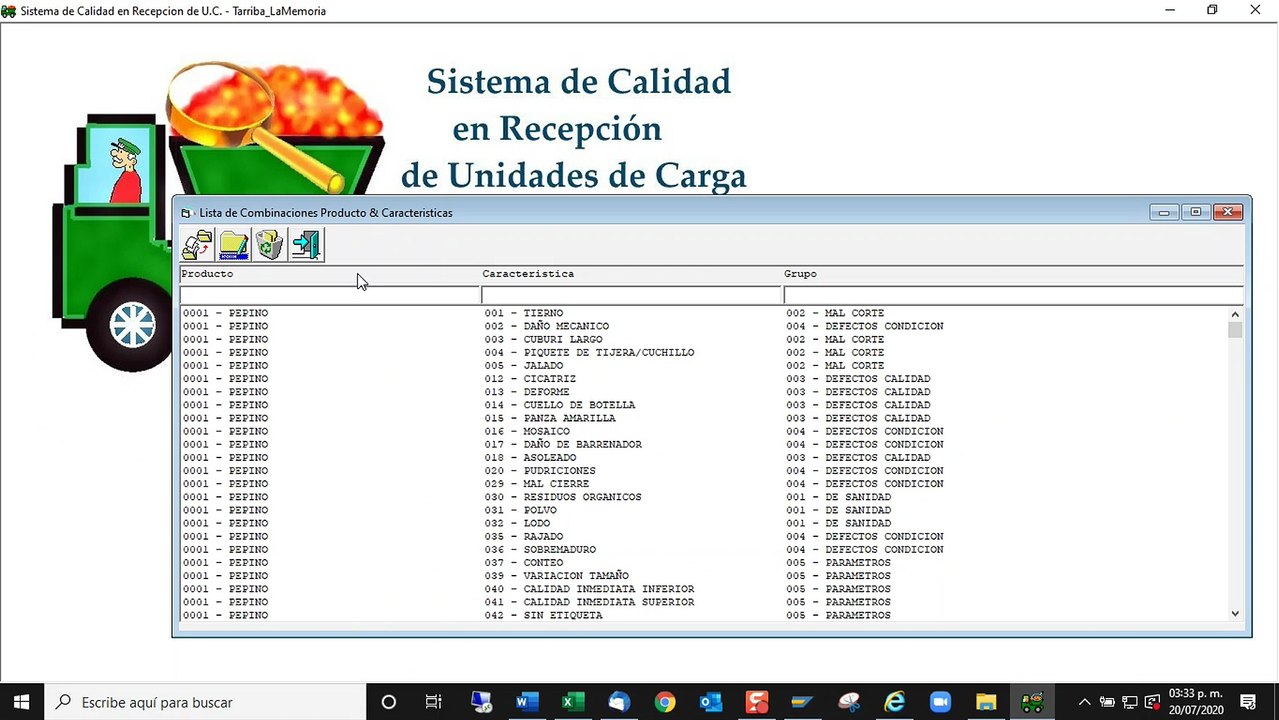Open the notification center icon
This screenshot has height=720, width=1279.
pos(1248,702)
